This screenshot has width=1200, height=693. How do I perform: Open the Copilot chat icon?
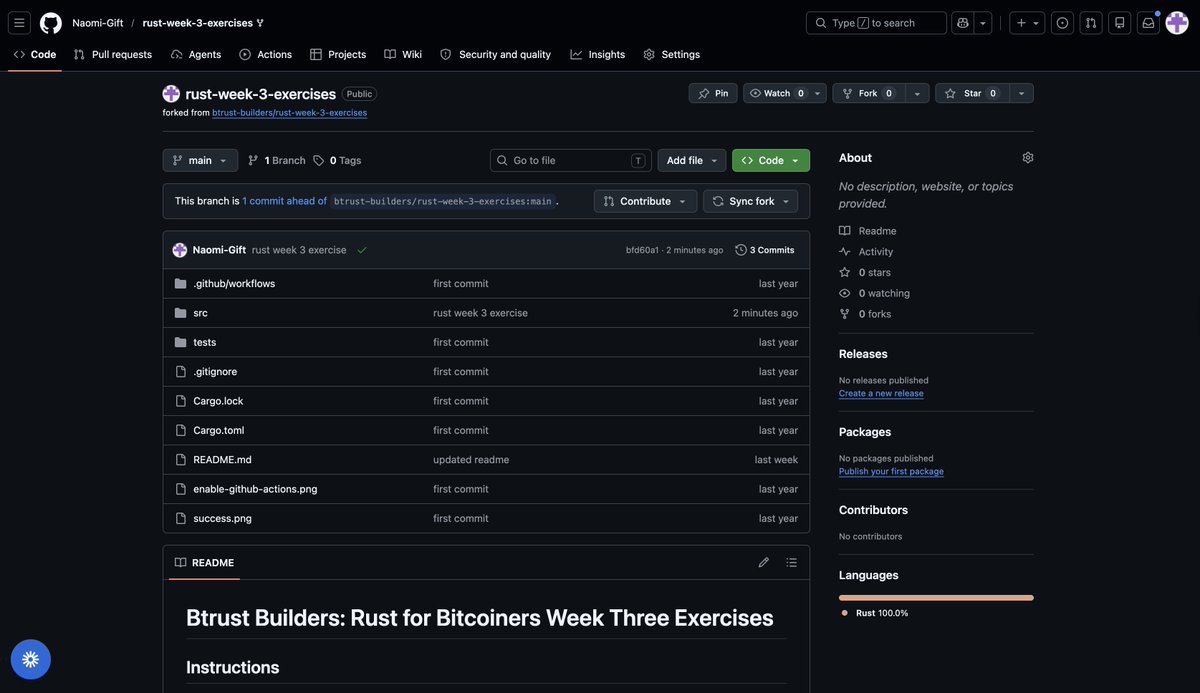point(963,23)
